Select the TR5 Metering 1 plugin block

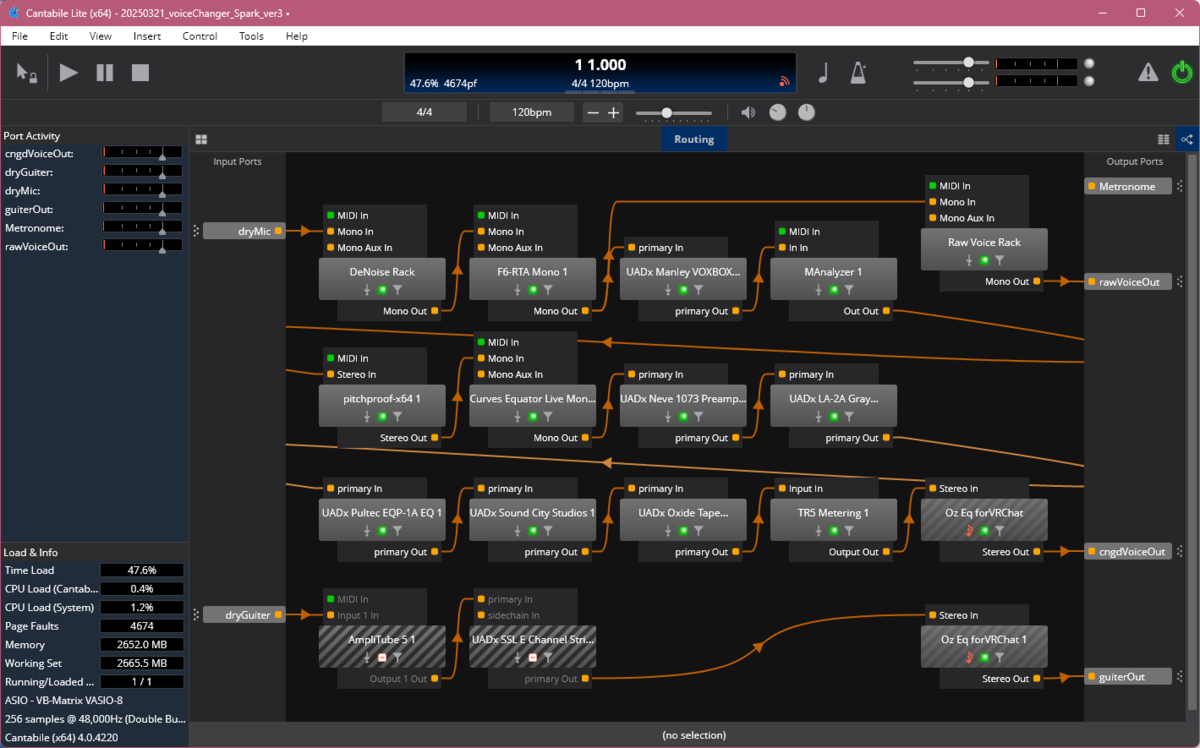(x=833, y=520)
